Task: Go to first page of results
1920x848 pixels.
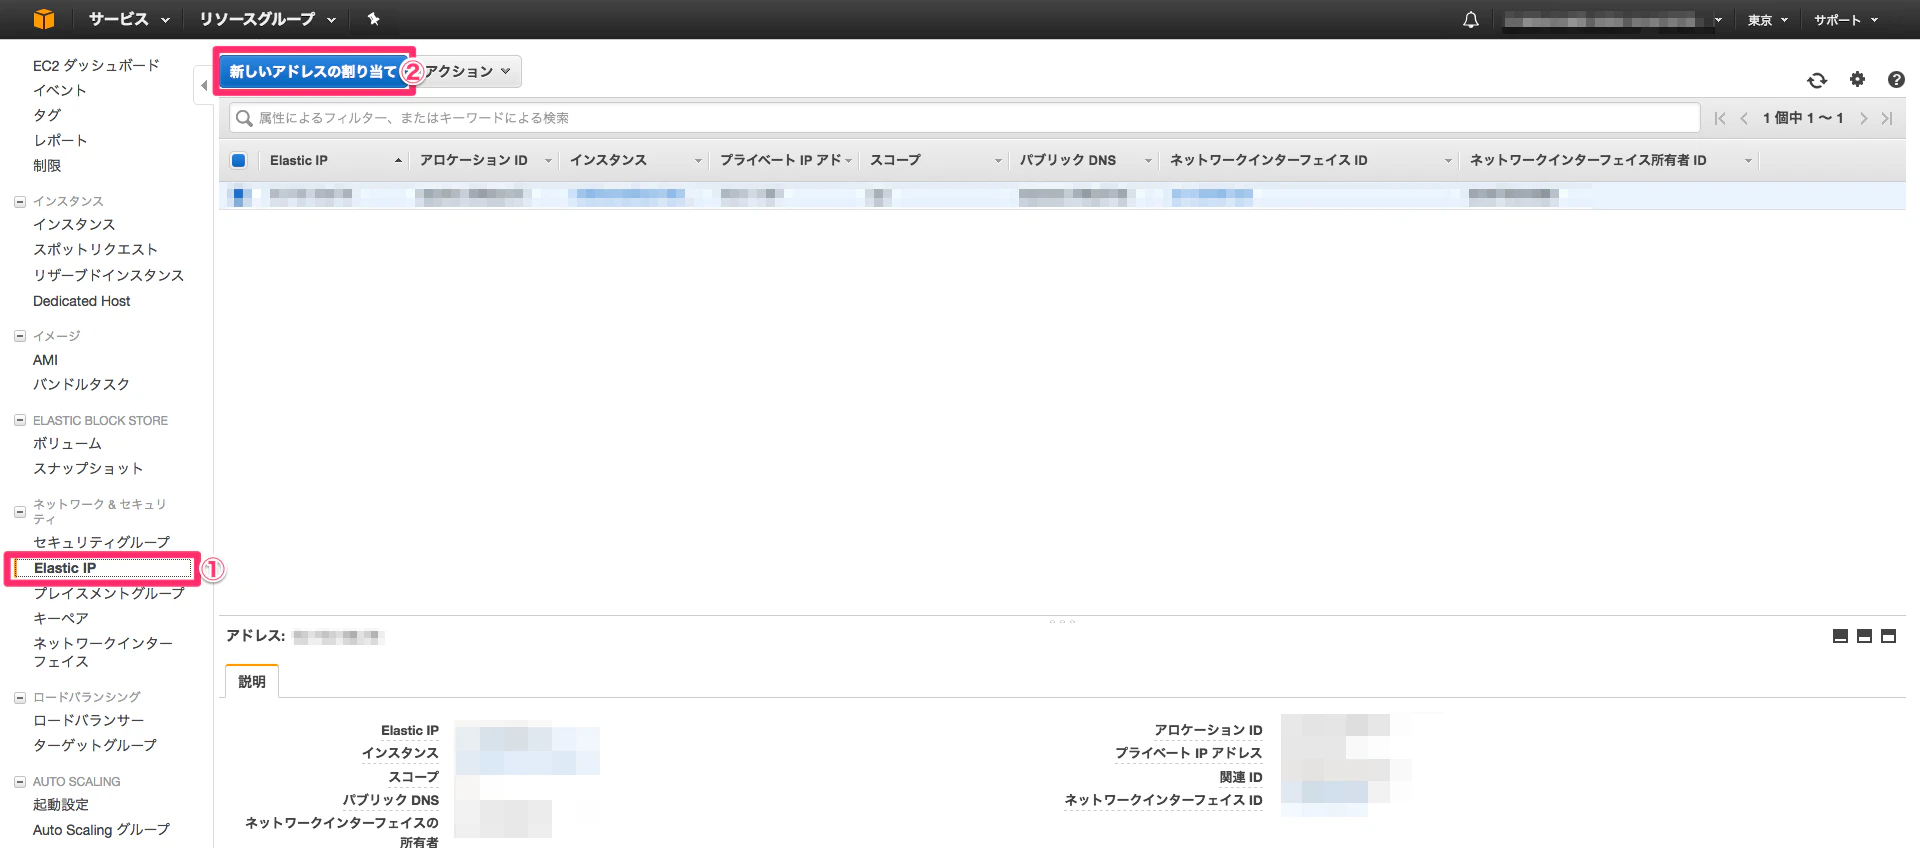Action: click(1720, 118)
